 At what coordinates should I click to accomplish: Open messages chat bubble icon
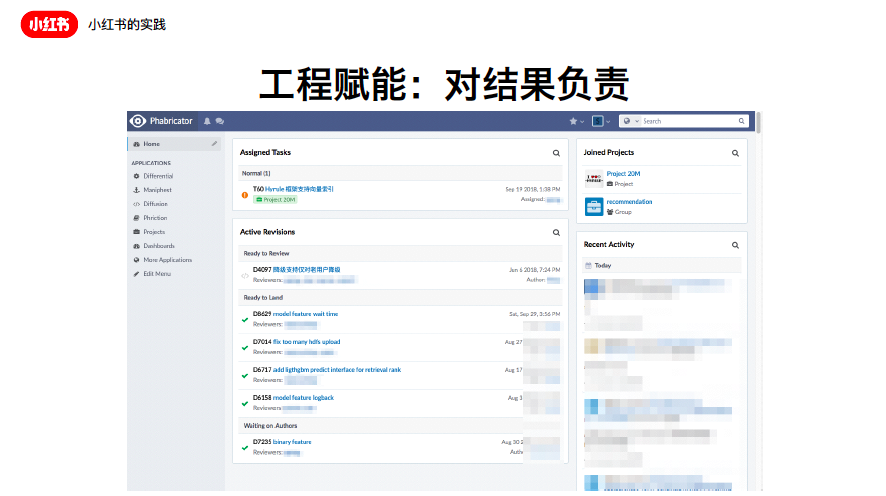click(x=220, y=121)
